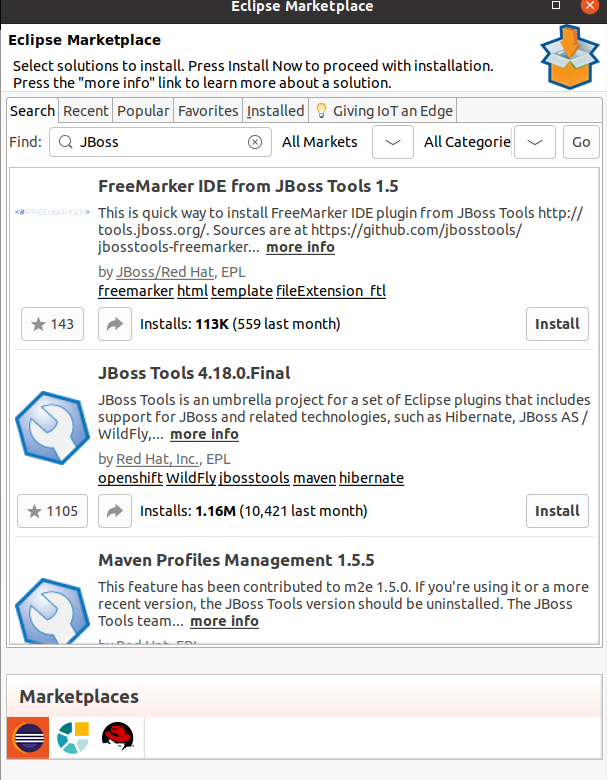The height and width of the screenshot is (780, 607).
Task: Open the Installed tab
Action: point(275,111)
